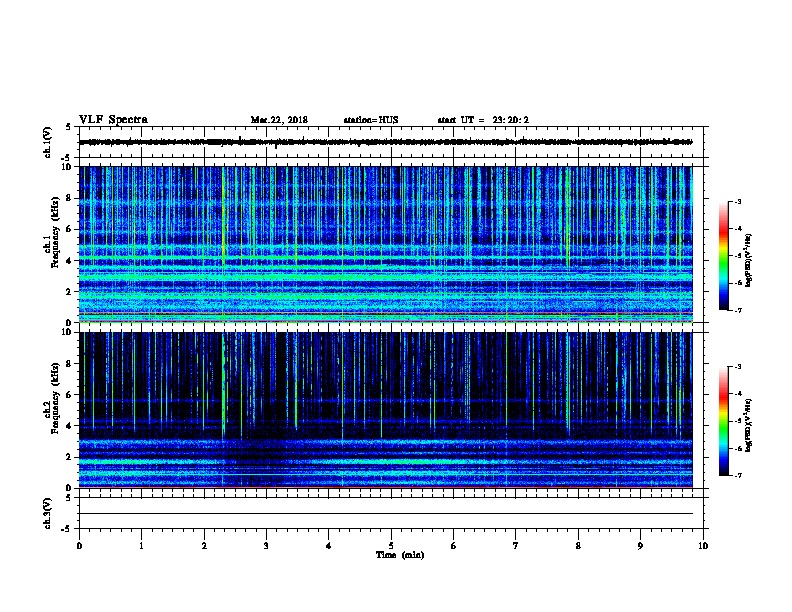Click the ch.1 spectrogram color bar

pyautogui.click(x=723, y=256)
